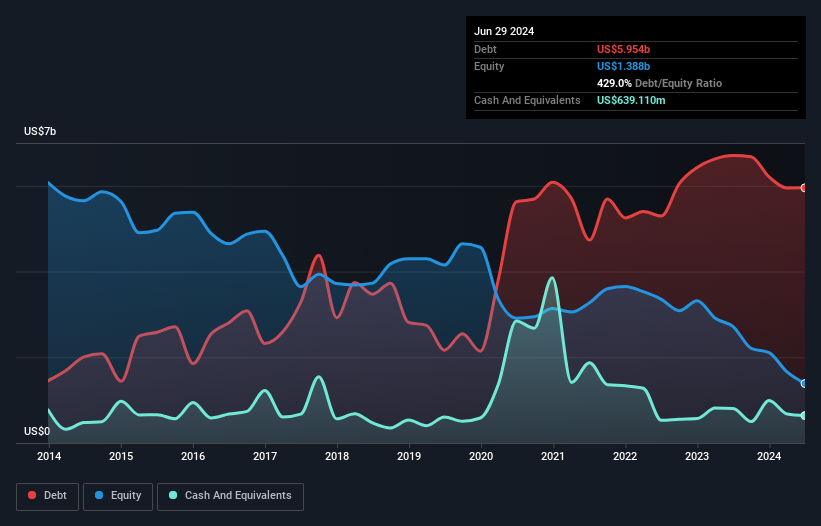Click the 2018 x-axis label
The width and height of the screenshot is (821, 526).
point(337,456)
